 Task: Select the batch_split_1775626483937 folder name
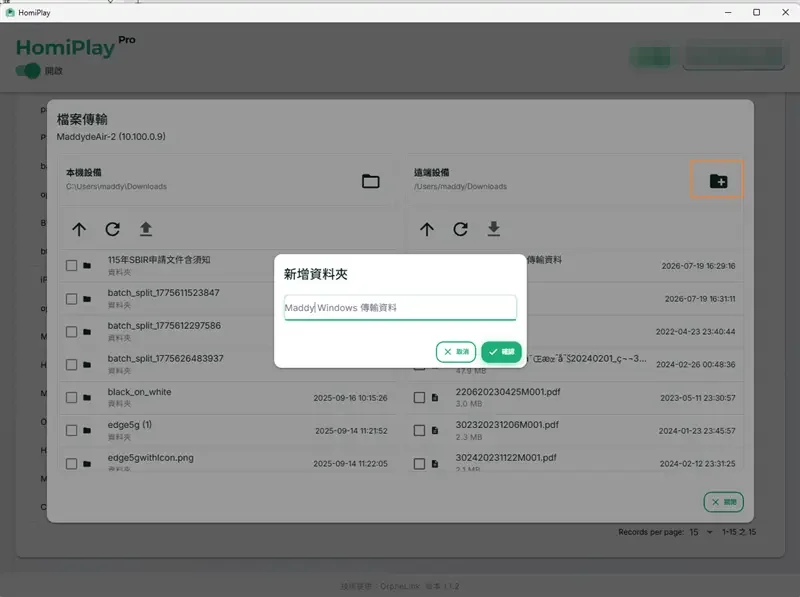point(165,359)
